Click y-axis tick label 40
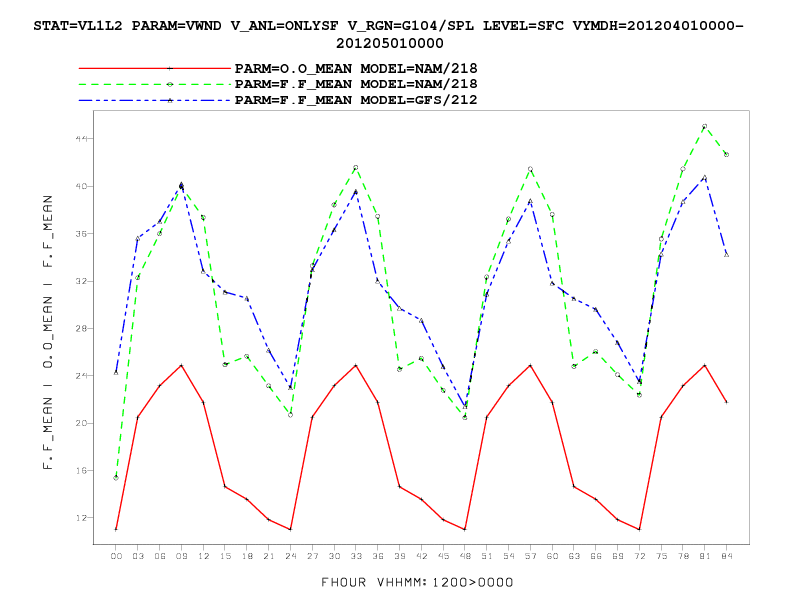The image size is (792, 612). tap(81, 186)
